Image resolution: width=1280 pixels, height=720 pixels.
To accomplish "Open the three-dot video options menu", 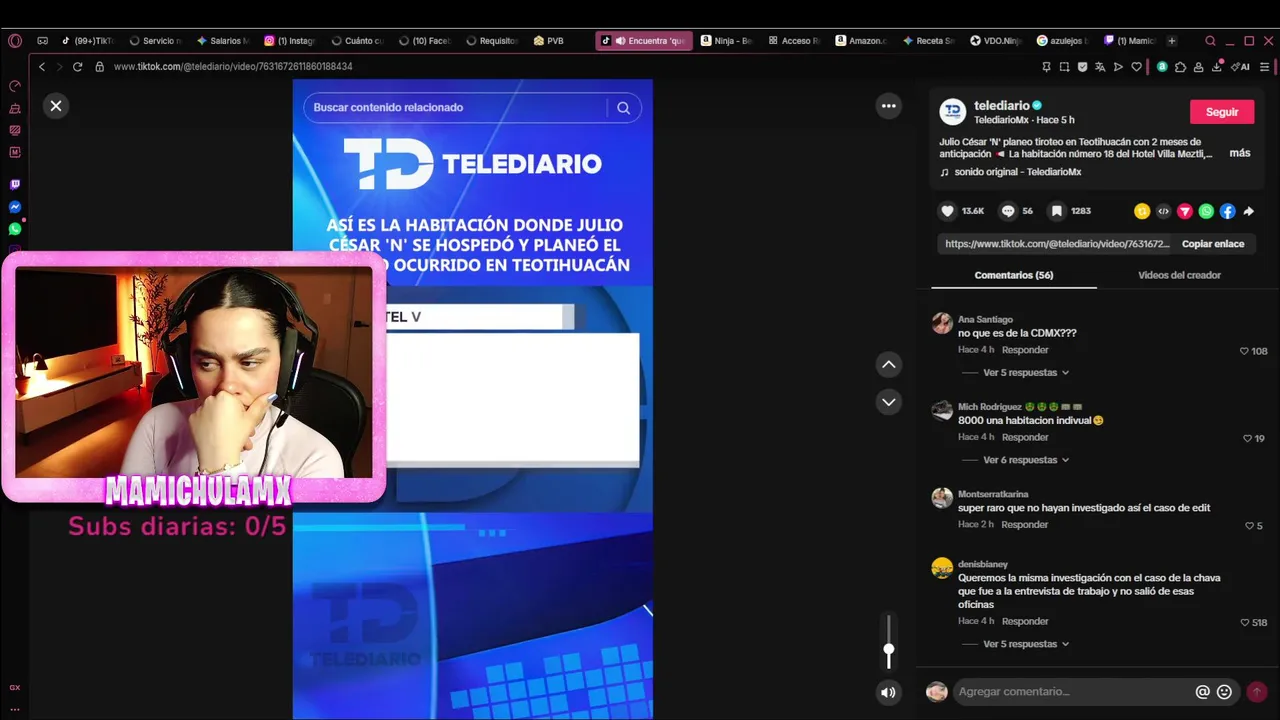I will coord(888,106).
